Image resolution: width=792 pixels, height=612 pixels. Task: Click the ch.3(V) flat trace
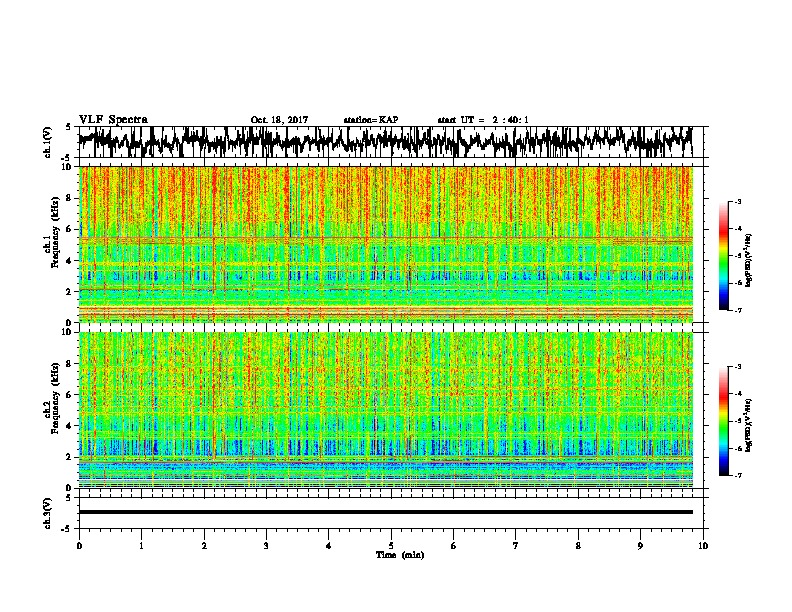pyautogui.click(x=386, y=512)
